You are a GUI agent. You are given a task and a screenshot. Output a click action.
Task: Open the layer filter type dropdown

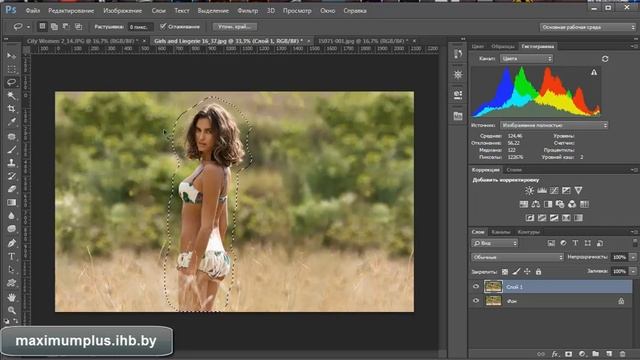pyautogui.click(x=495, y=243)
